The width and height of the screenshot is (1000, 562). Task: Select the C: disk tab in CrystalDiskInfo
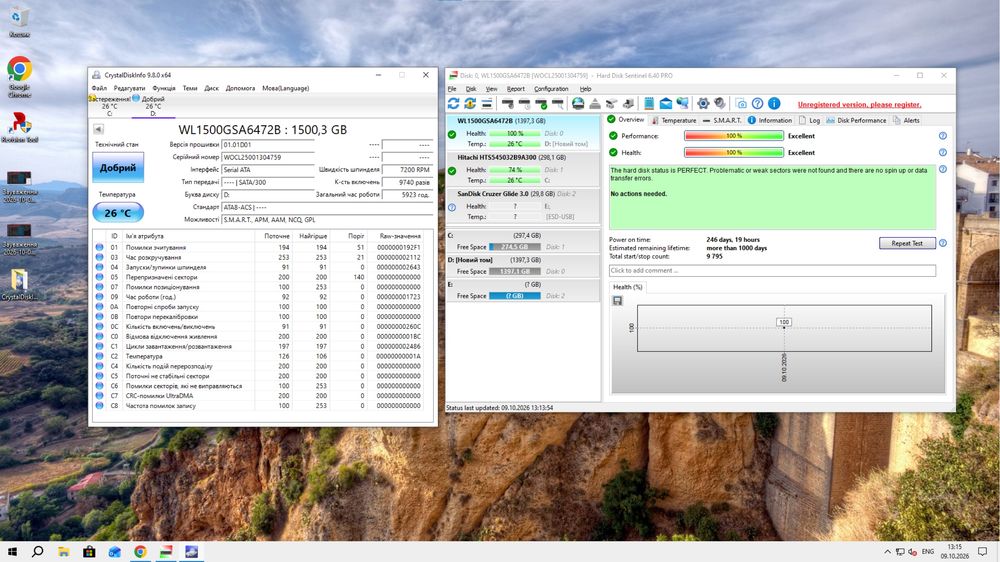[110, 106]
